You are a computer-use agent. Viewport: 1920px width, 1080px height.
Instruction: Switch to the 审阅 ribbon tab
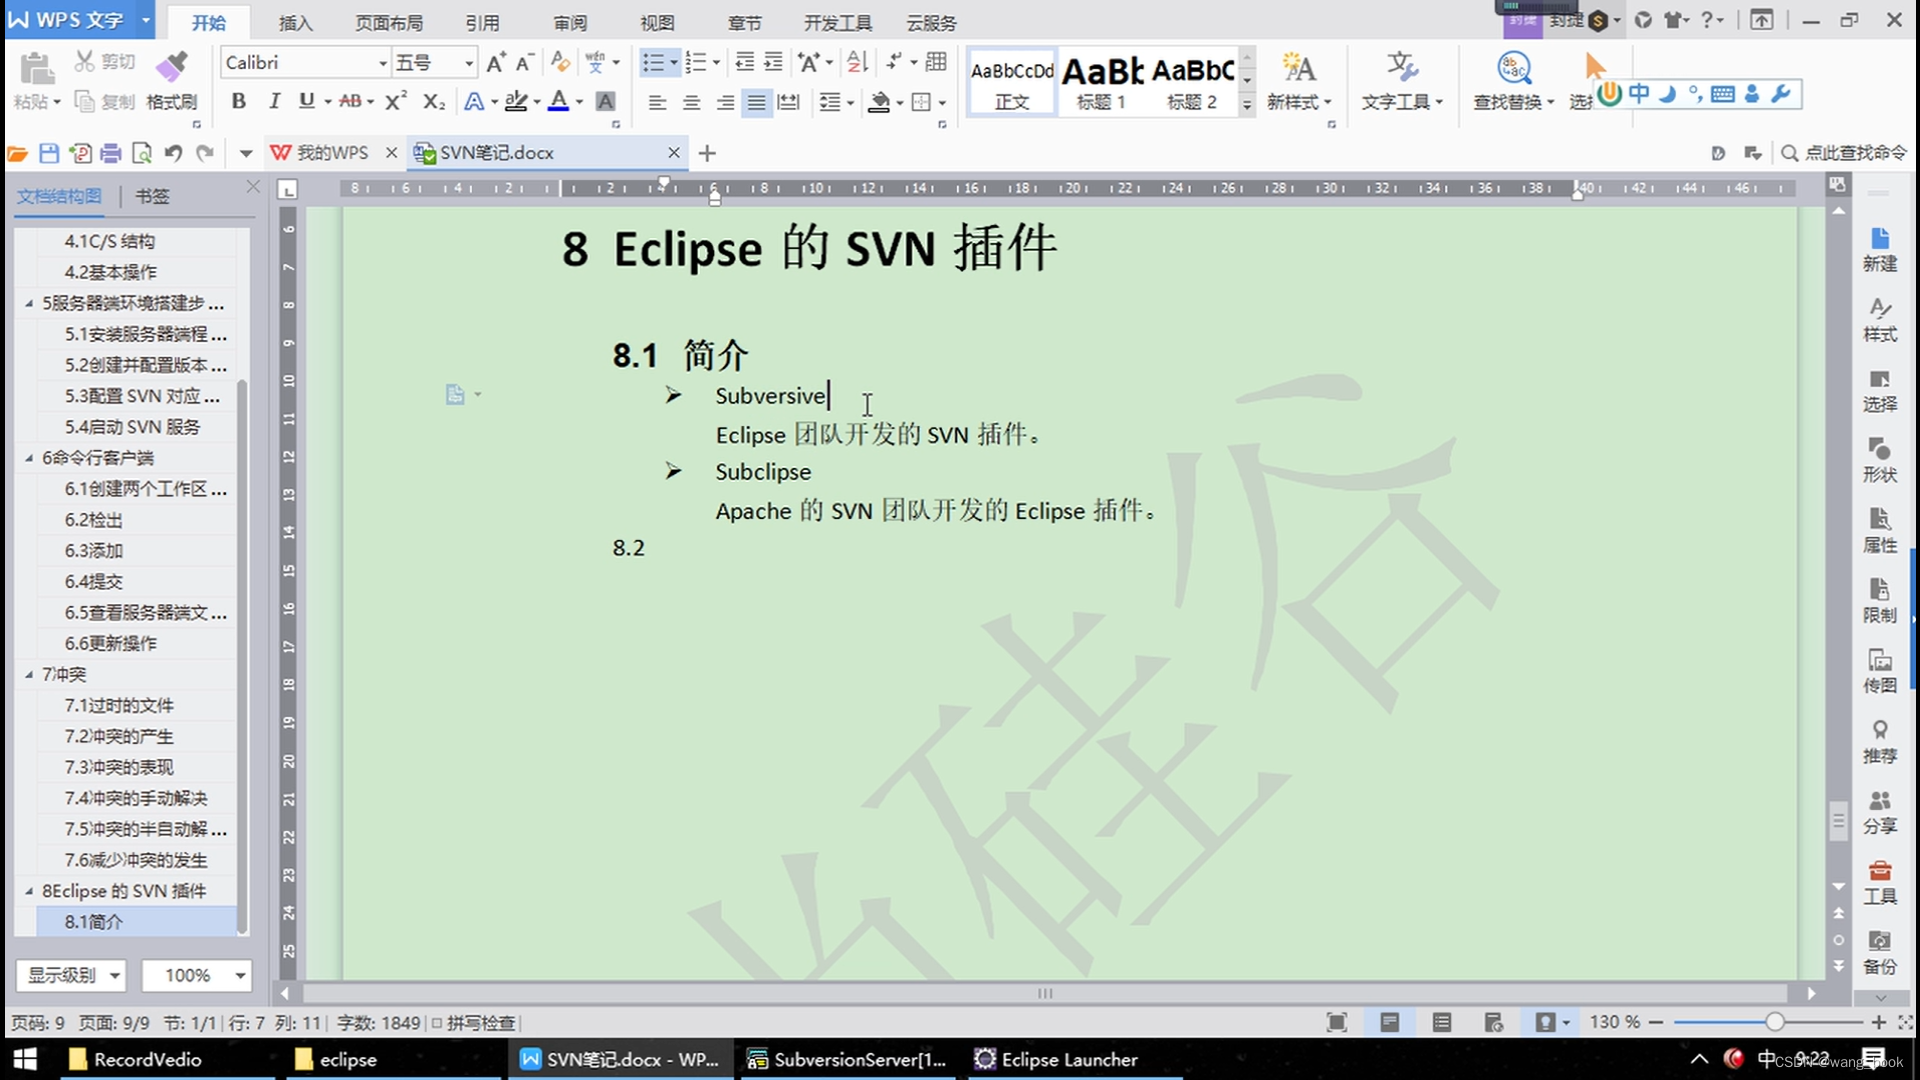tap(570, 22)
